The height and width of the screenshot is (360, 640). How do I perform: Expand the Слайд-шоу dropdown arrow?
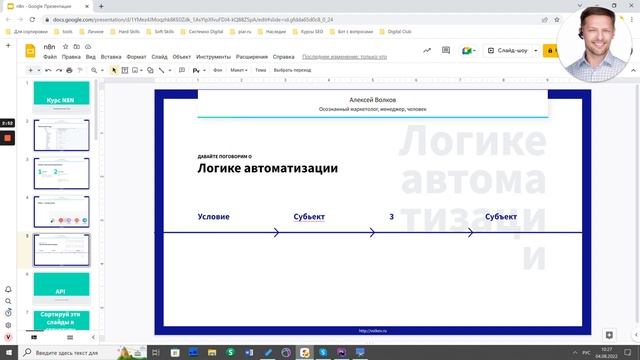(x=536, y=51)
